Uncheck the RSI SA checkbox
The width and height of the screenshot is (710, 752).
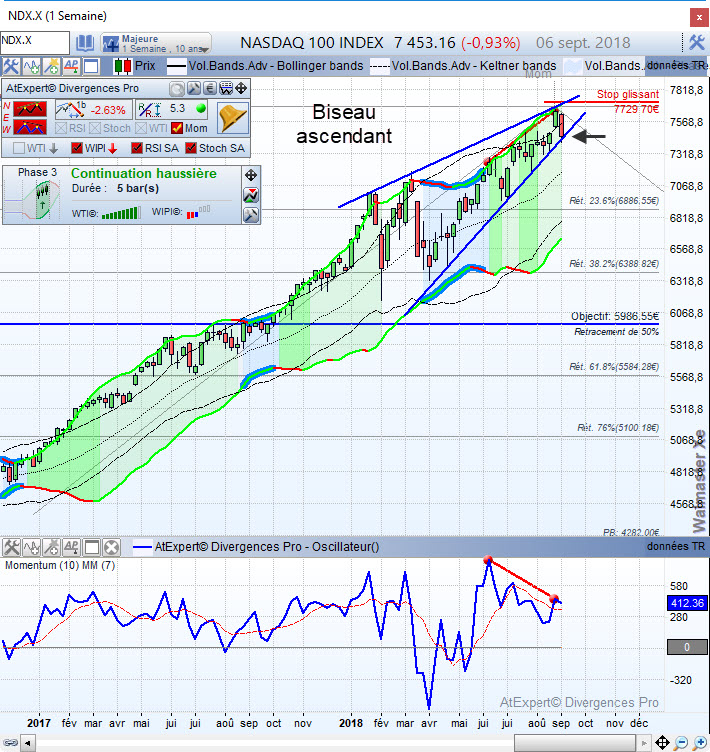[x=137, y=148]
